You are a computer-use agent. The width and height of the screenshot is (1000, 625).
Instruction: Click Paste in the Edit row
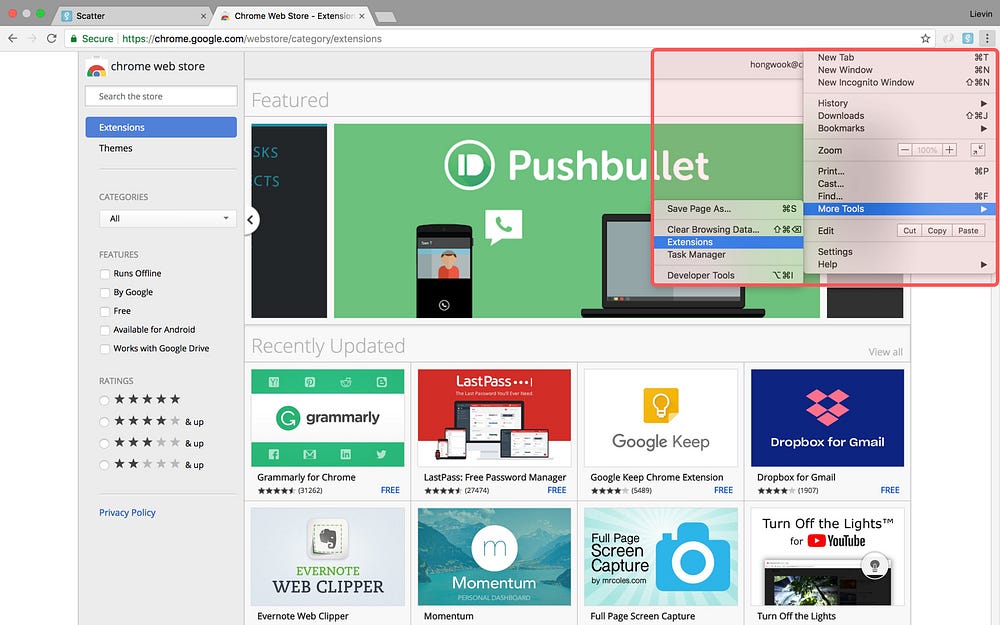(968, 231)
